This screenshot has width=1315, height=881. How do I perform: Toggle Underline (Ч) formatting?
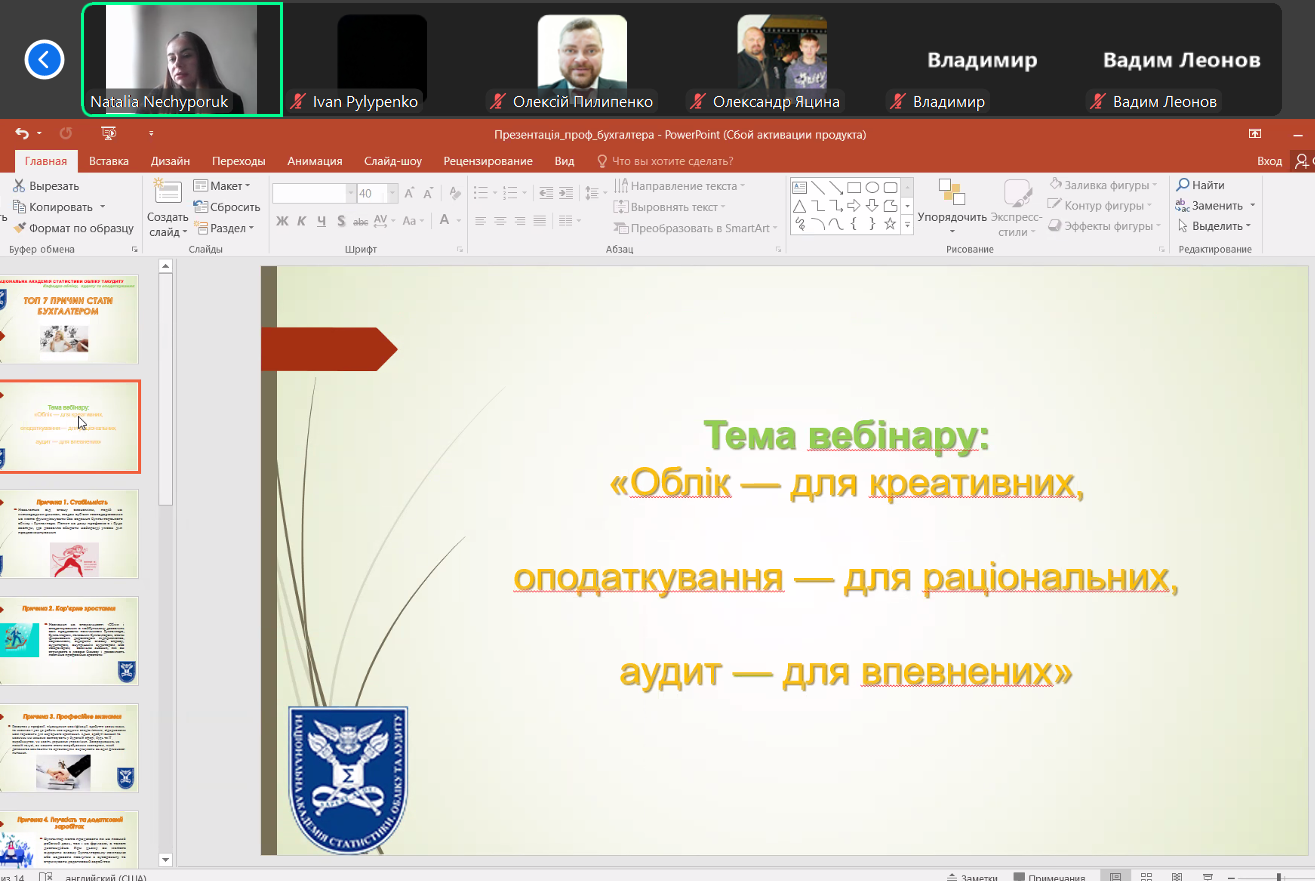[x=321, y=221]
